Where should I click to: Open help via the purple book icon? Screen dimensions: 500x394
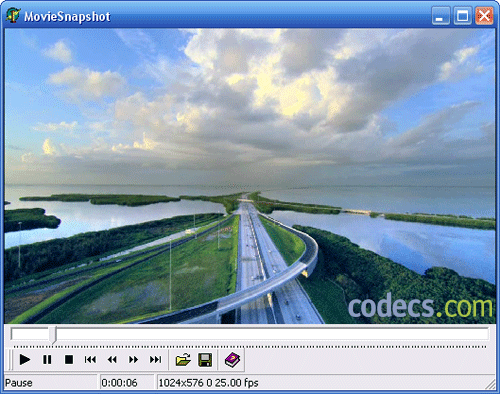tap(232, 360)
